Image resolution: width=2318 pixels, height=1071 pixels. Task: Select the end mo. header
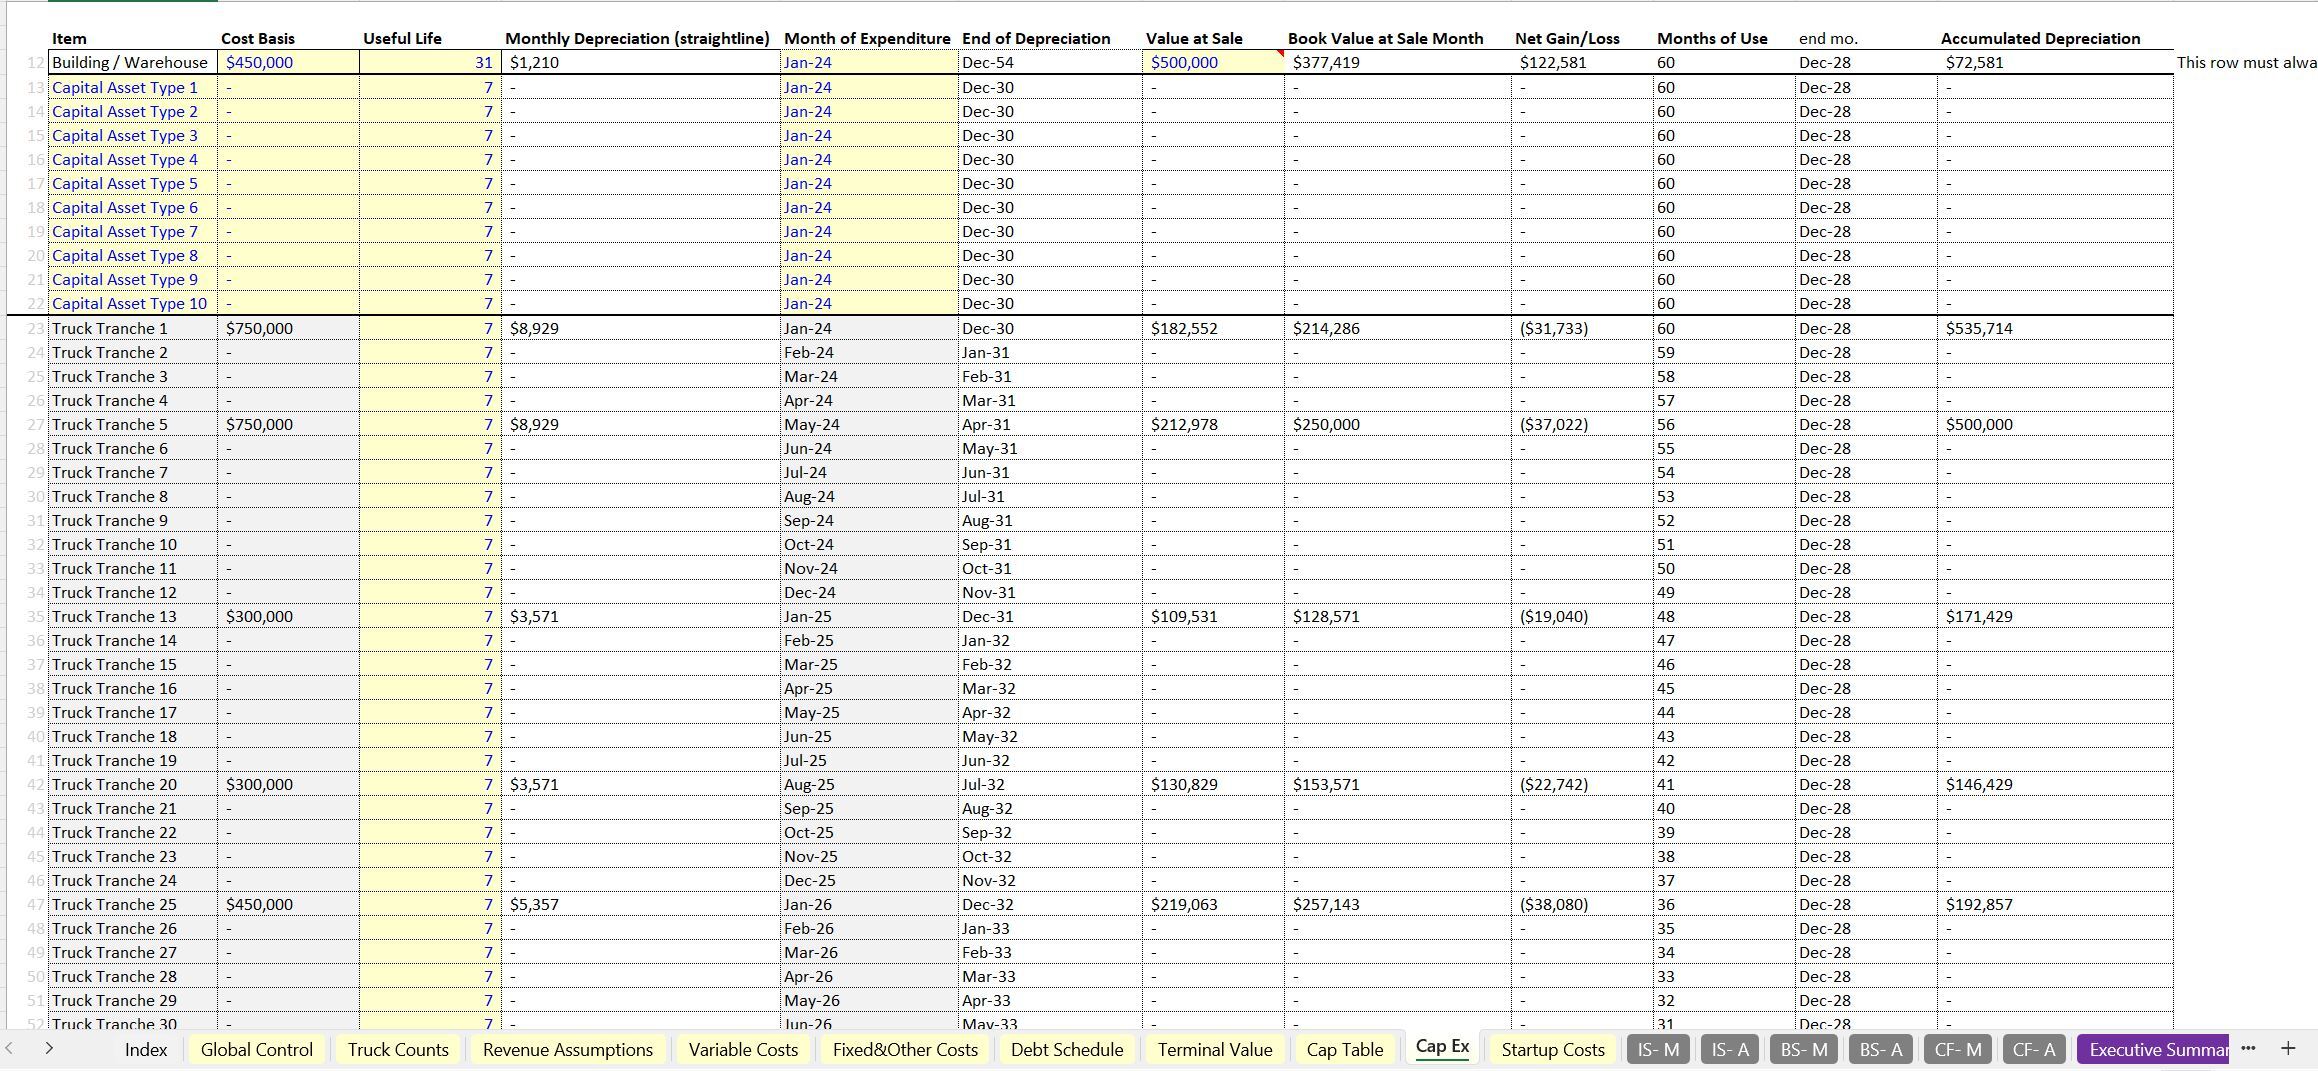tap(1828, 38)
